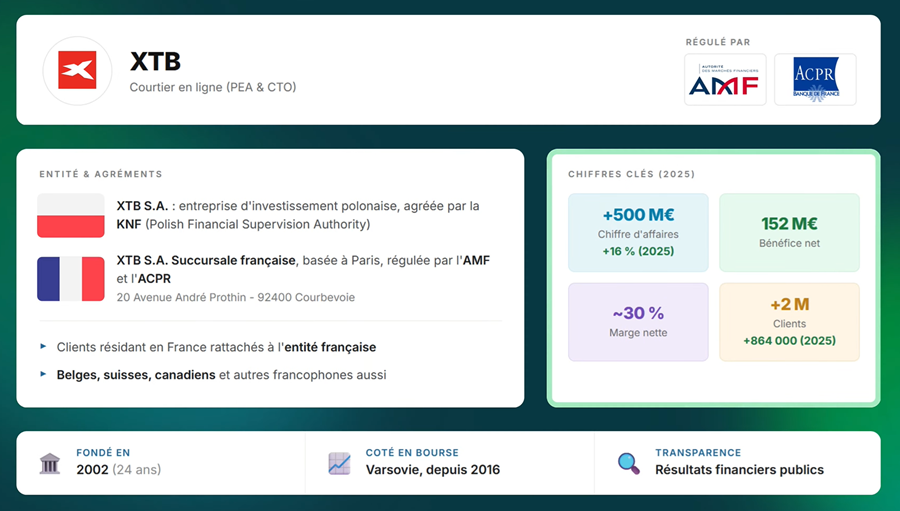
Task: Select the ~30 % Marge nette card
Action: [638, 322]
